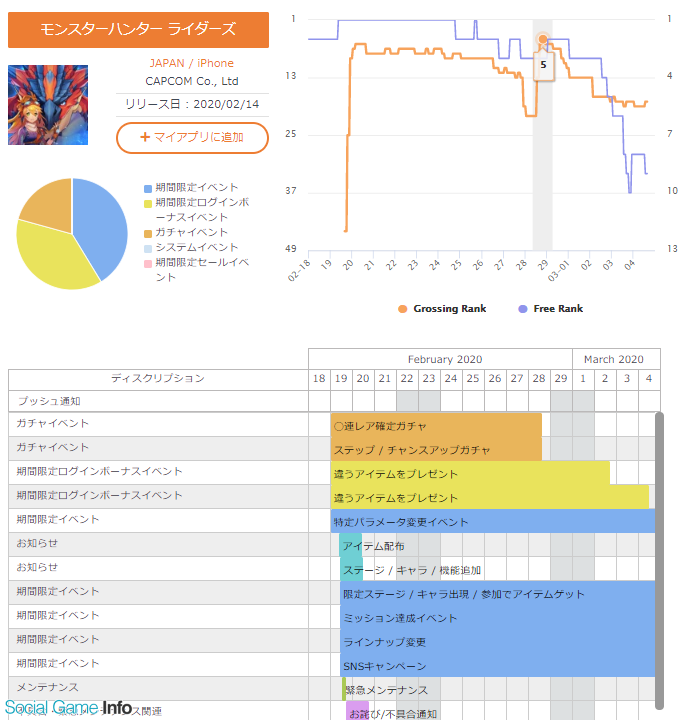685x720 pixels.
Task: Click the 緊急メンテナンス bar
Action: [x=344, y=689]
